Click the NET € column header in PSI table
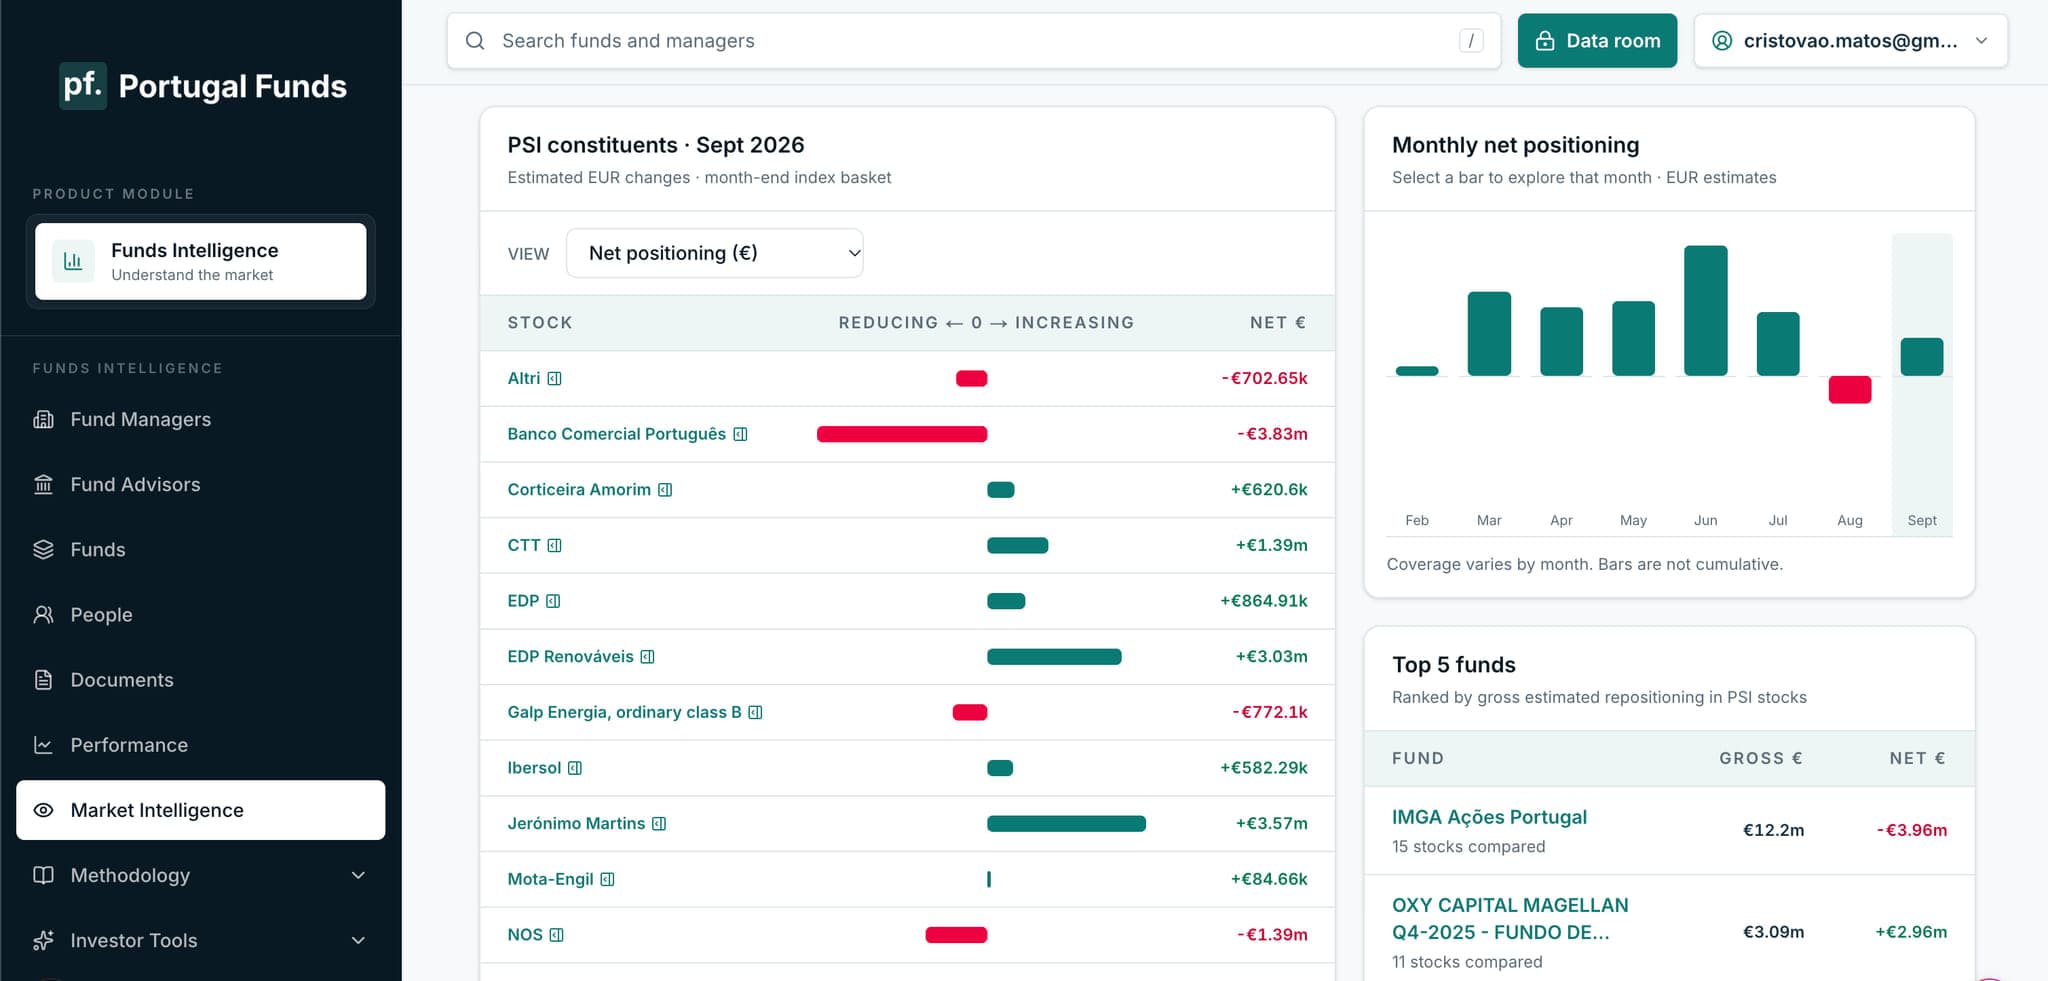This screenshot has height=981, width=2048. pos(1277,323)
